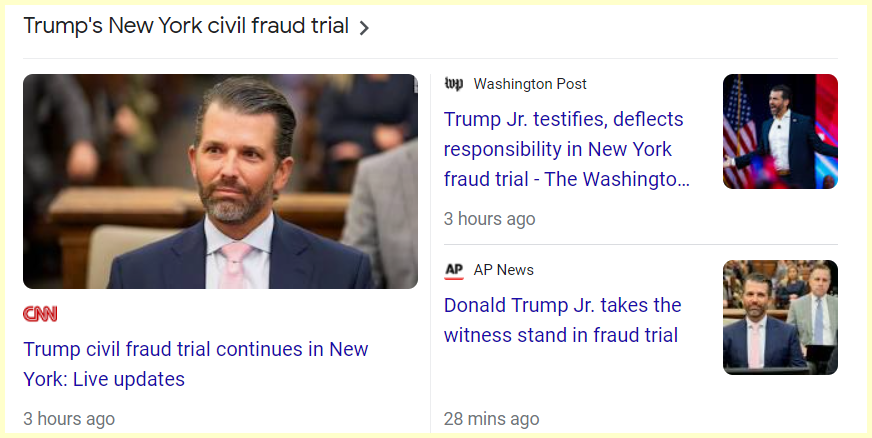Click the CNN logo icon
Viewport: 872px width, 438px height.
(40, 314)
